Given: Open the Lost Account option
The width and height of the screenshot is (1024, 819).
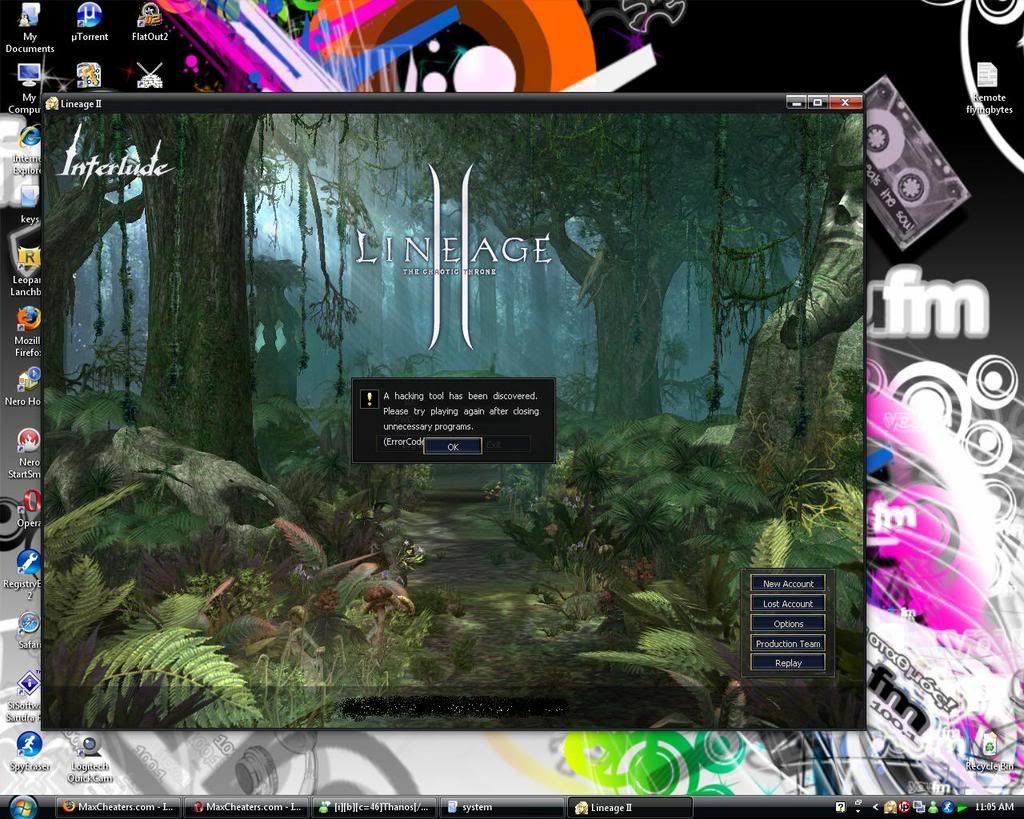Looking at the screenshot, I should point(788,604).
